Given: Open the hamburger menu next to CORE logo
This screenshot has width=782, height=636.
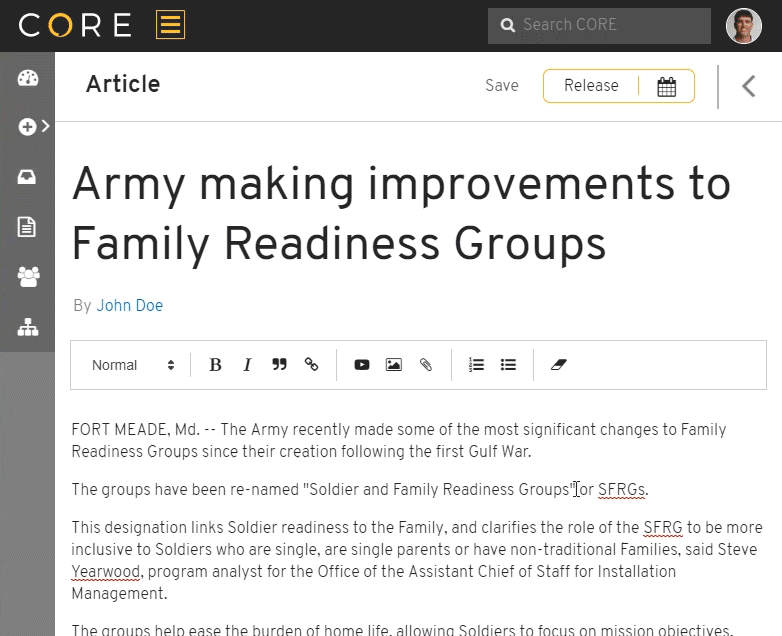Looking at the screenshot, I should click(170, 24).
